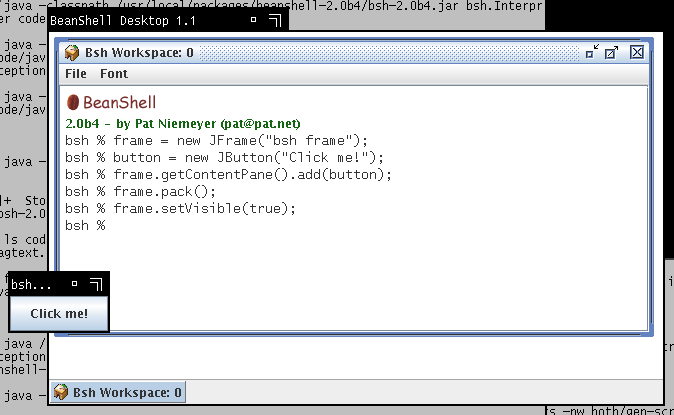Iconify the Bsh Workspace internal frame
The height and width of the screenshot is (415, 674).
(592, 52)
